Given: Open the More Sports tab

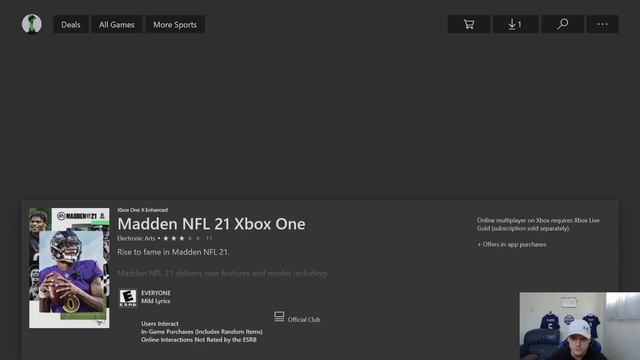Looking at the screenshot, I should (x=175, y=24).
